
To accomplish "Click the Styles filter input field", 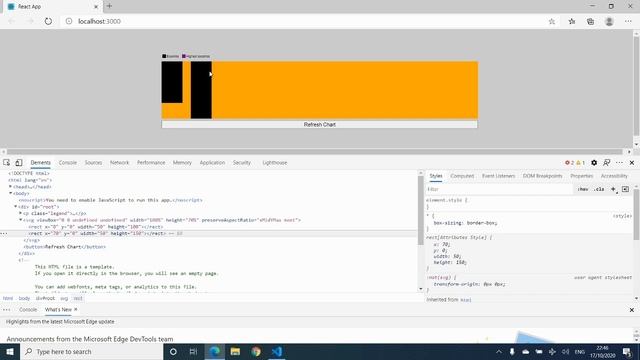I will [499, 189].
